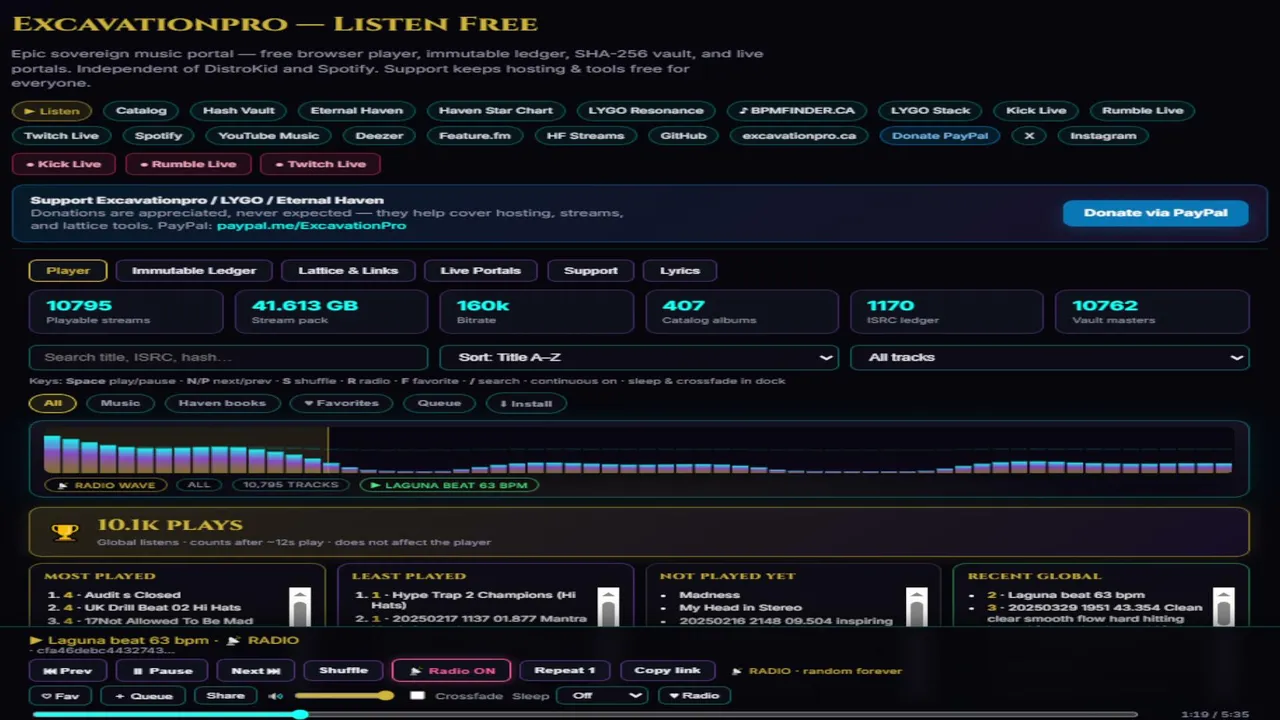The height and width of the screenshot is (720, 1280).
Task: Click the Install download chip
Action: [x=526, y=403]
